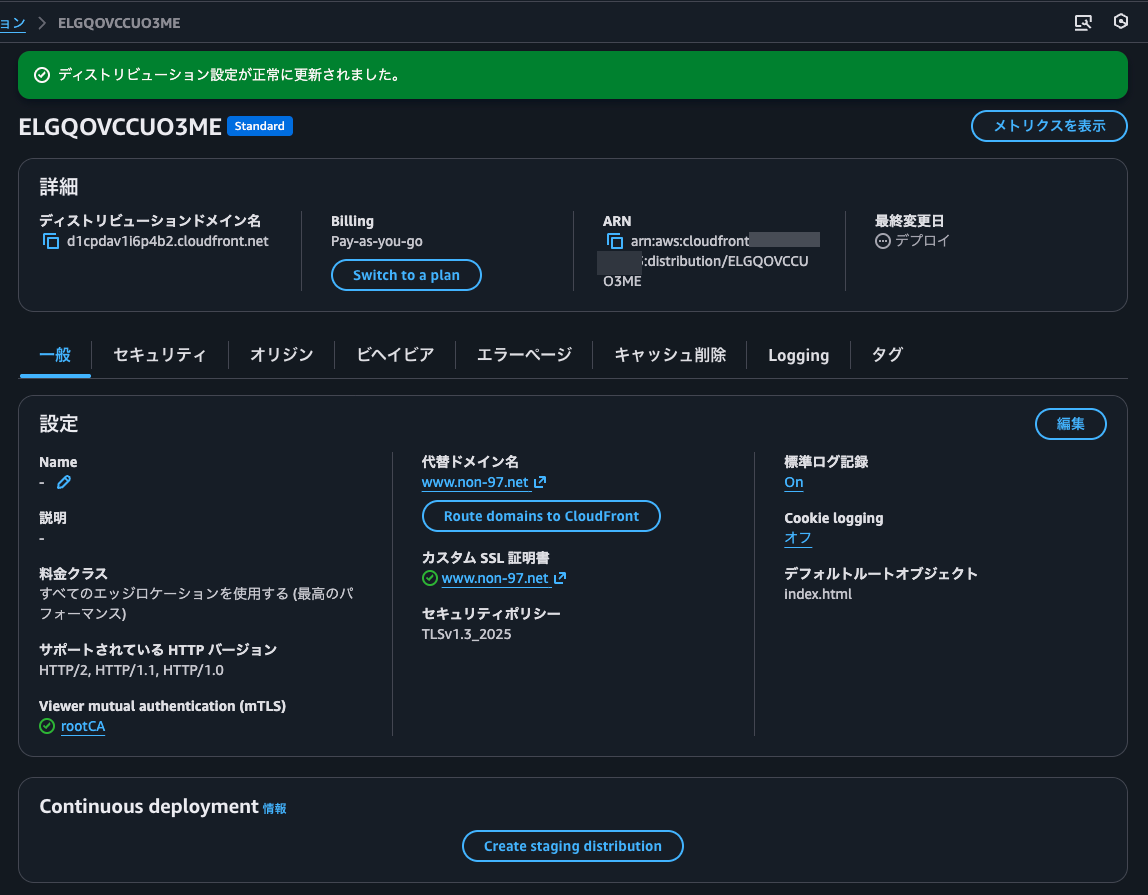
Task: Copy the distribution ARN via its copy icon
Action: click(x=614, y=240)
